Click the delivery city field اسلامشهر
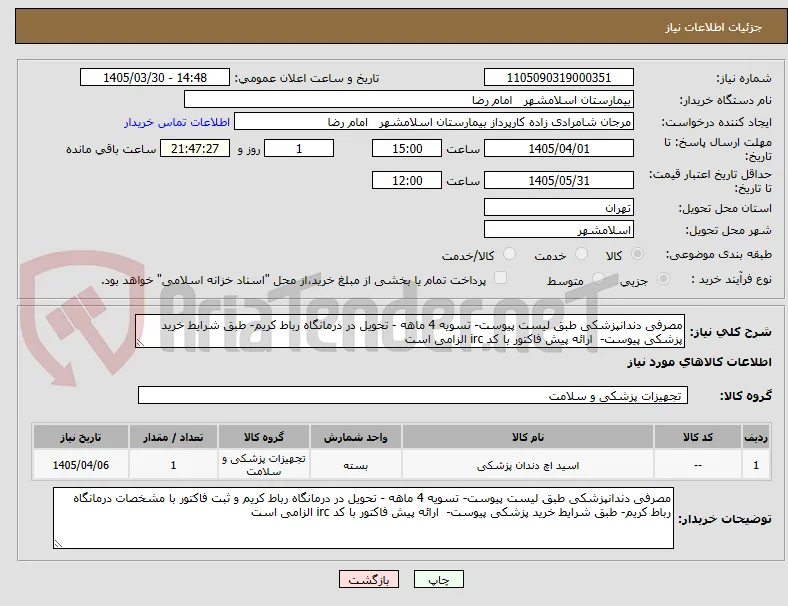 (559, 230)
